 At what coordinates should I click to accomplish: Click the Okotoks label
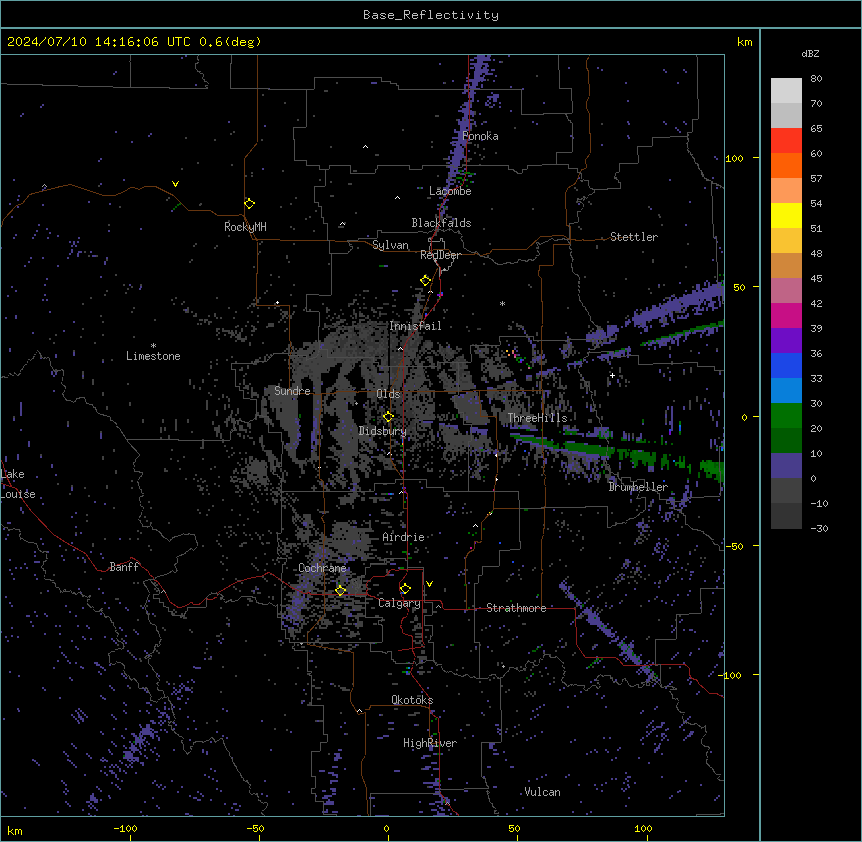tap(412, 700)
